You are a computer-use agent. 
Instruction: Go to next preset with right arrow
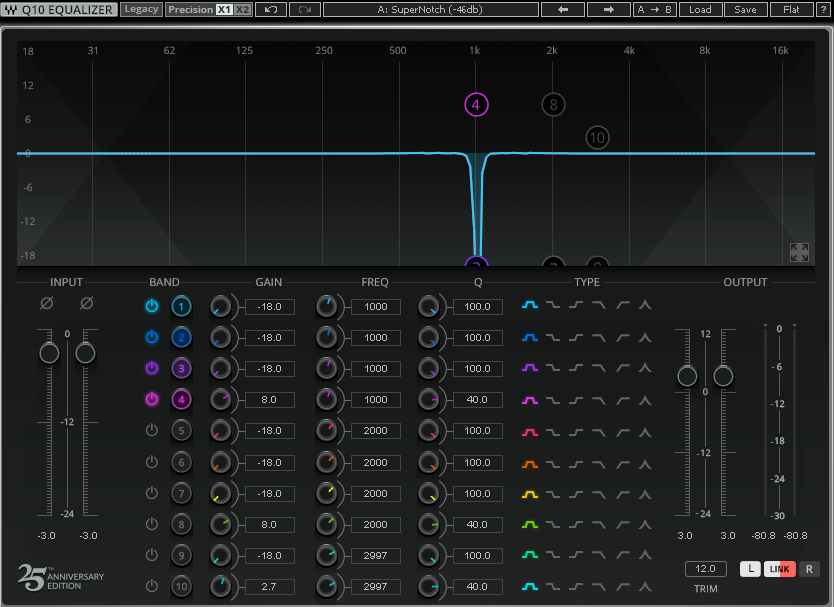click(608, 10)
